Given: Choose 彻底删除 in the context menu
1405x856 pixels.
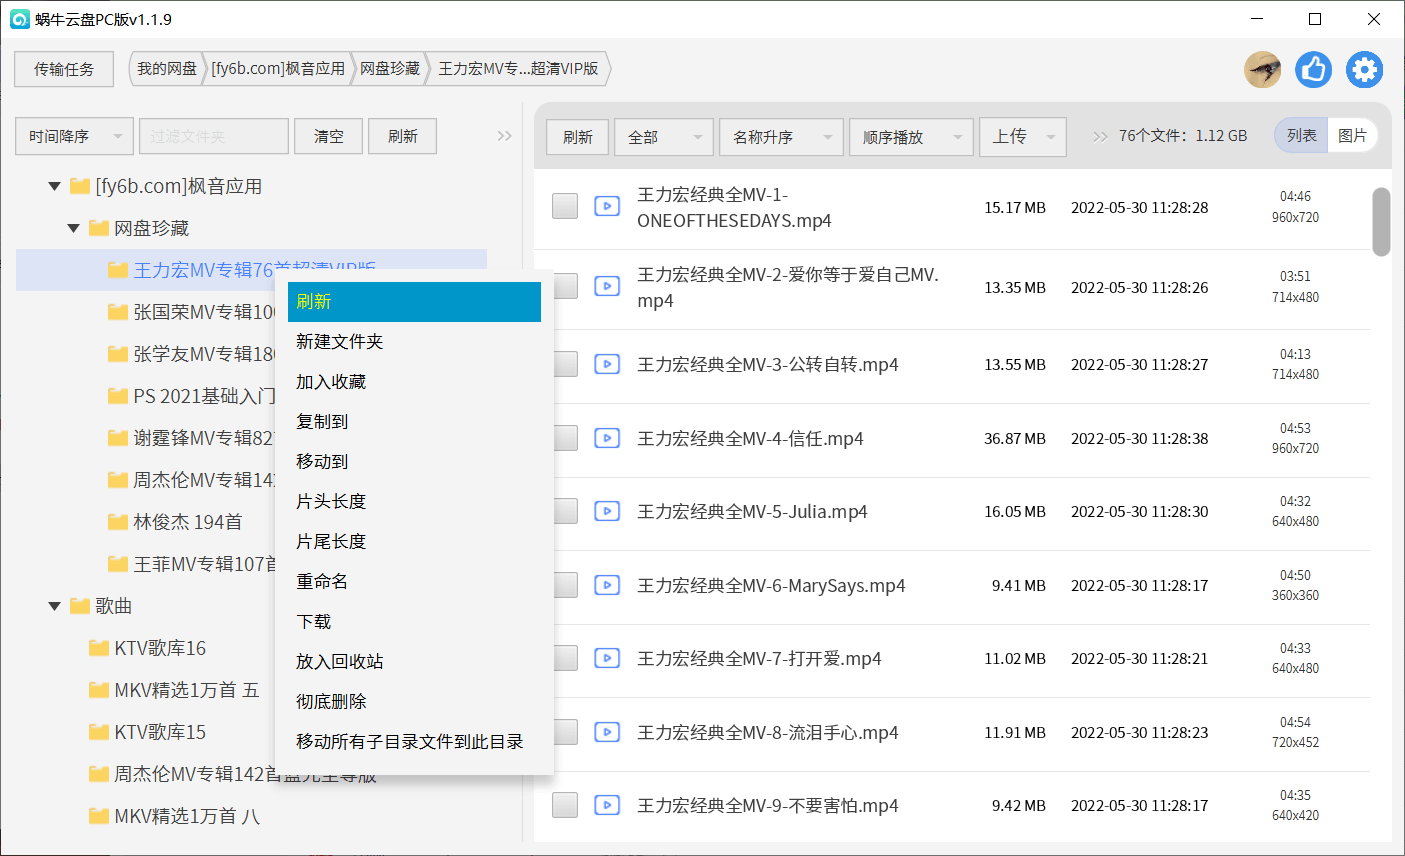Looking at the screenshot, I should click(414, 702).
